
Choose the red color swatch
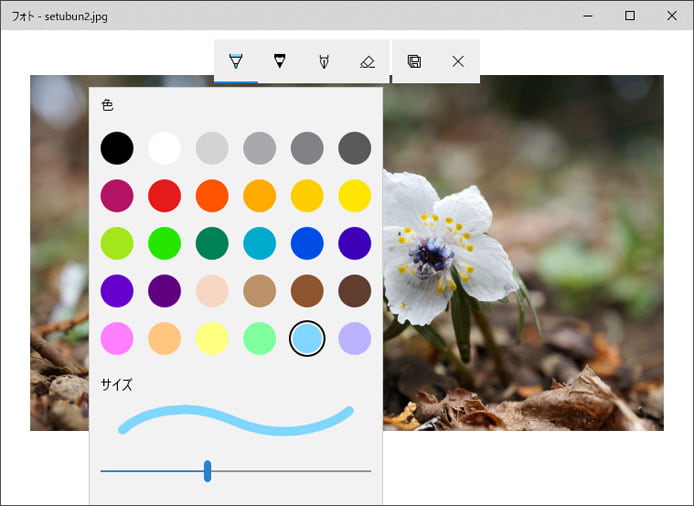click(x=165, y=196)
